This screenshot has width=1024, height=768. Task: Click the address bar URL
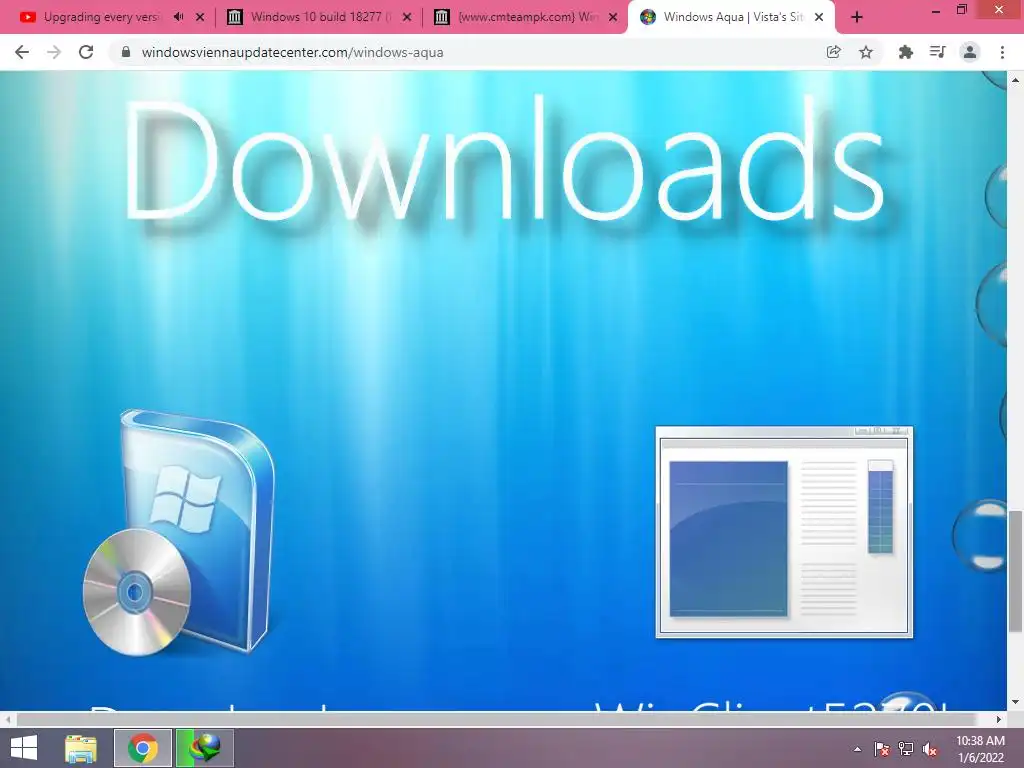pyautogui.click(x=292, y=52)
